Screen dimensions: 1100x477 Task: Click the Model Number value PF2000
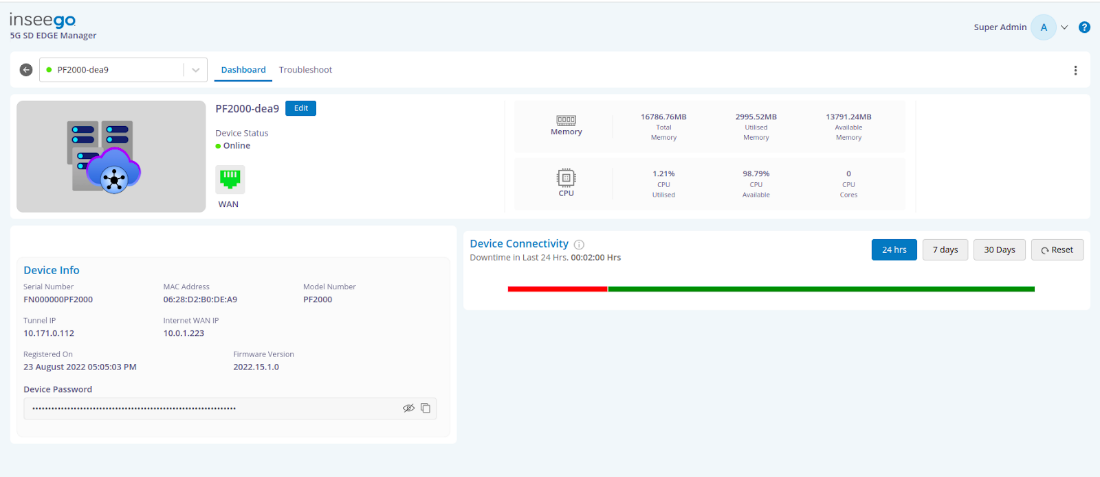click(318, 300)
